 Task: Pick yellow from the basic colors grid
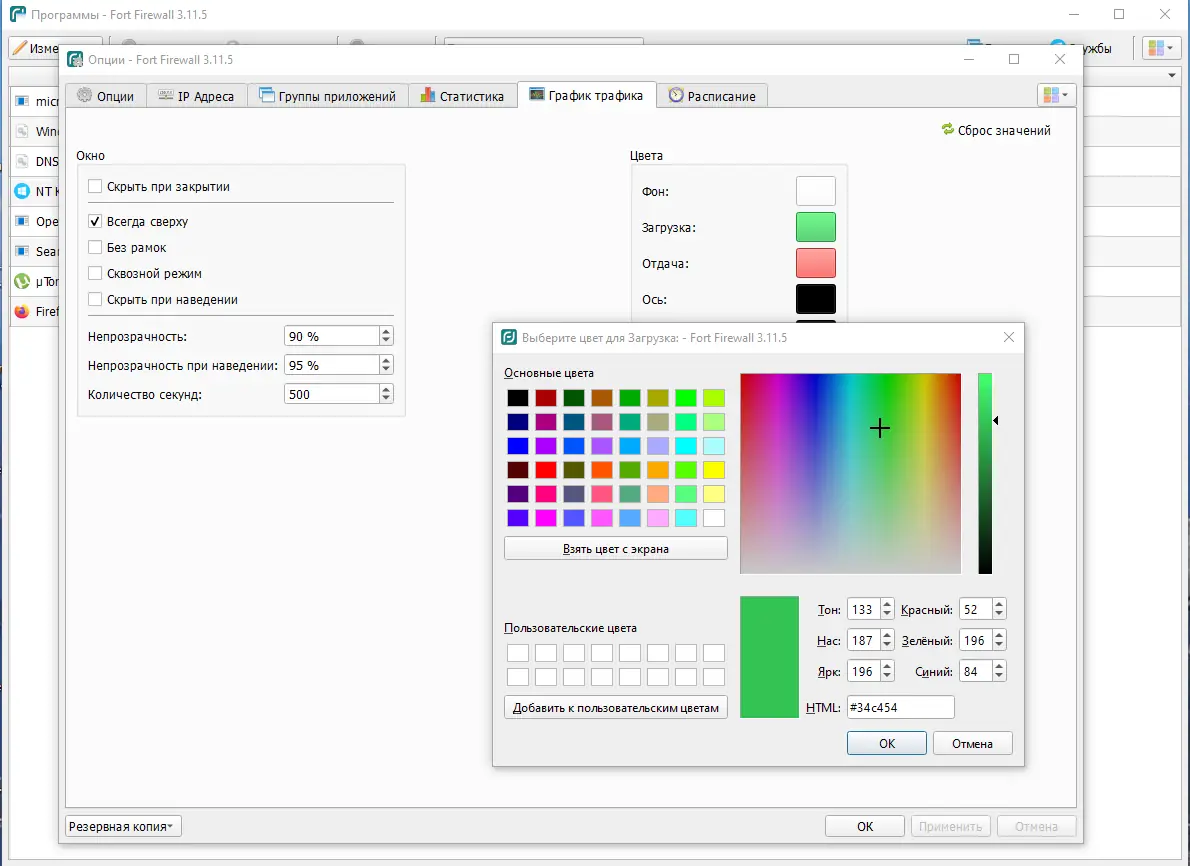[713, 470]
